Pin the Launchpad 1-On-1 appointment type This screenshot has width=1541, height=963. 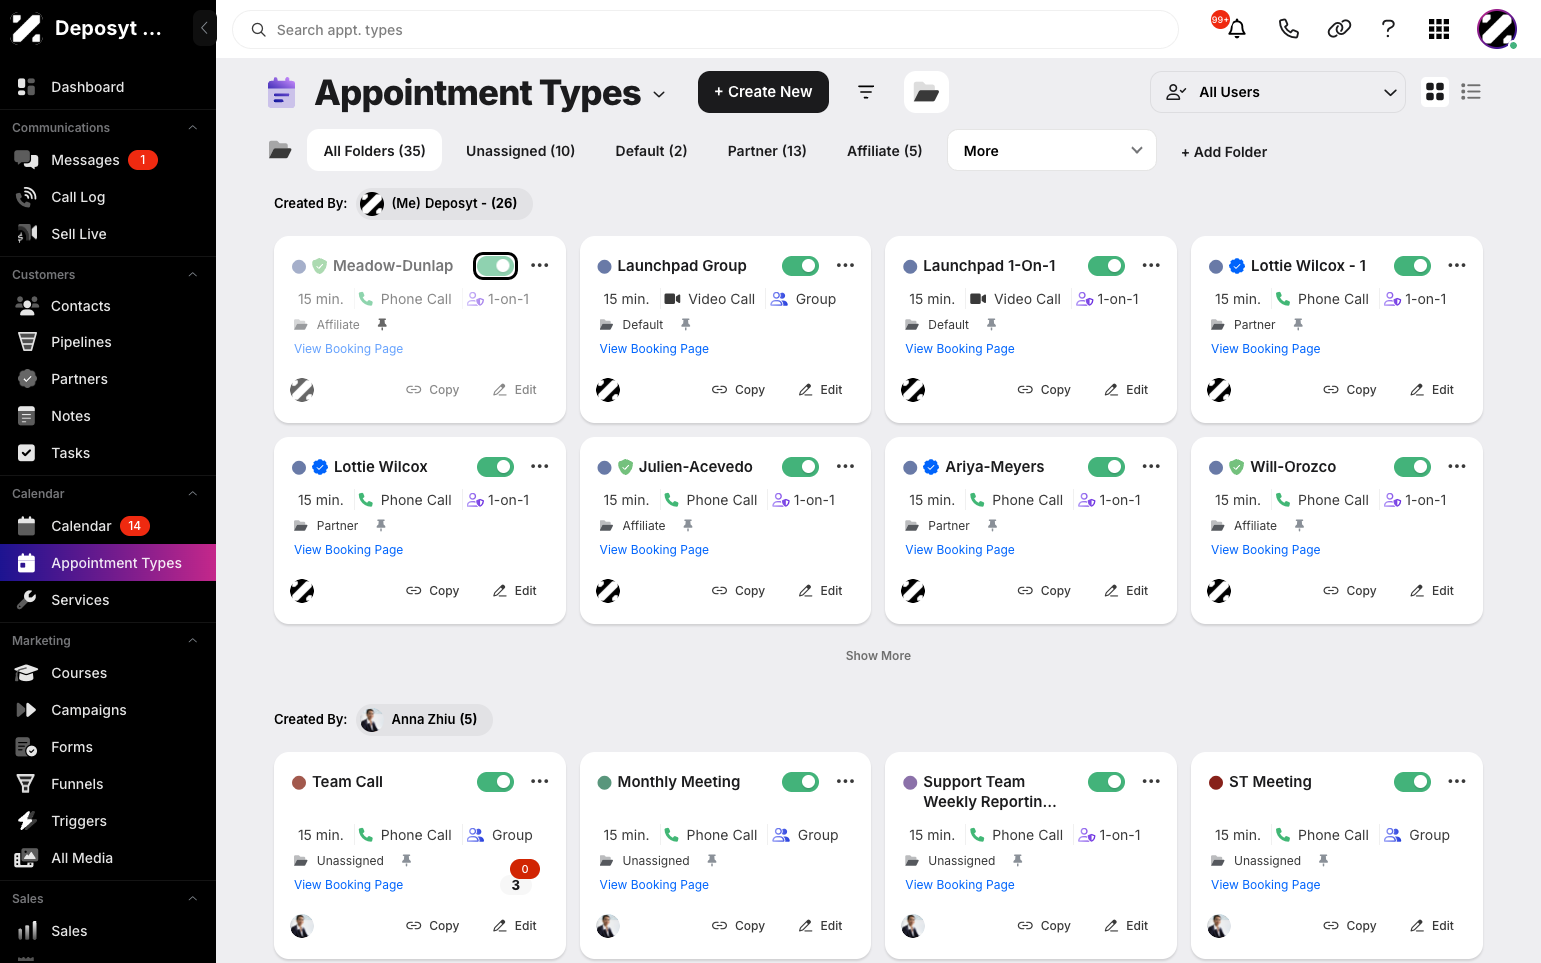(992, 325)
